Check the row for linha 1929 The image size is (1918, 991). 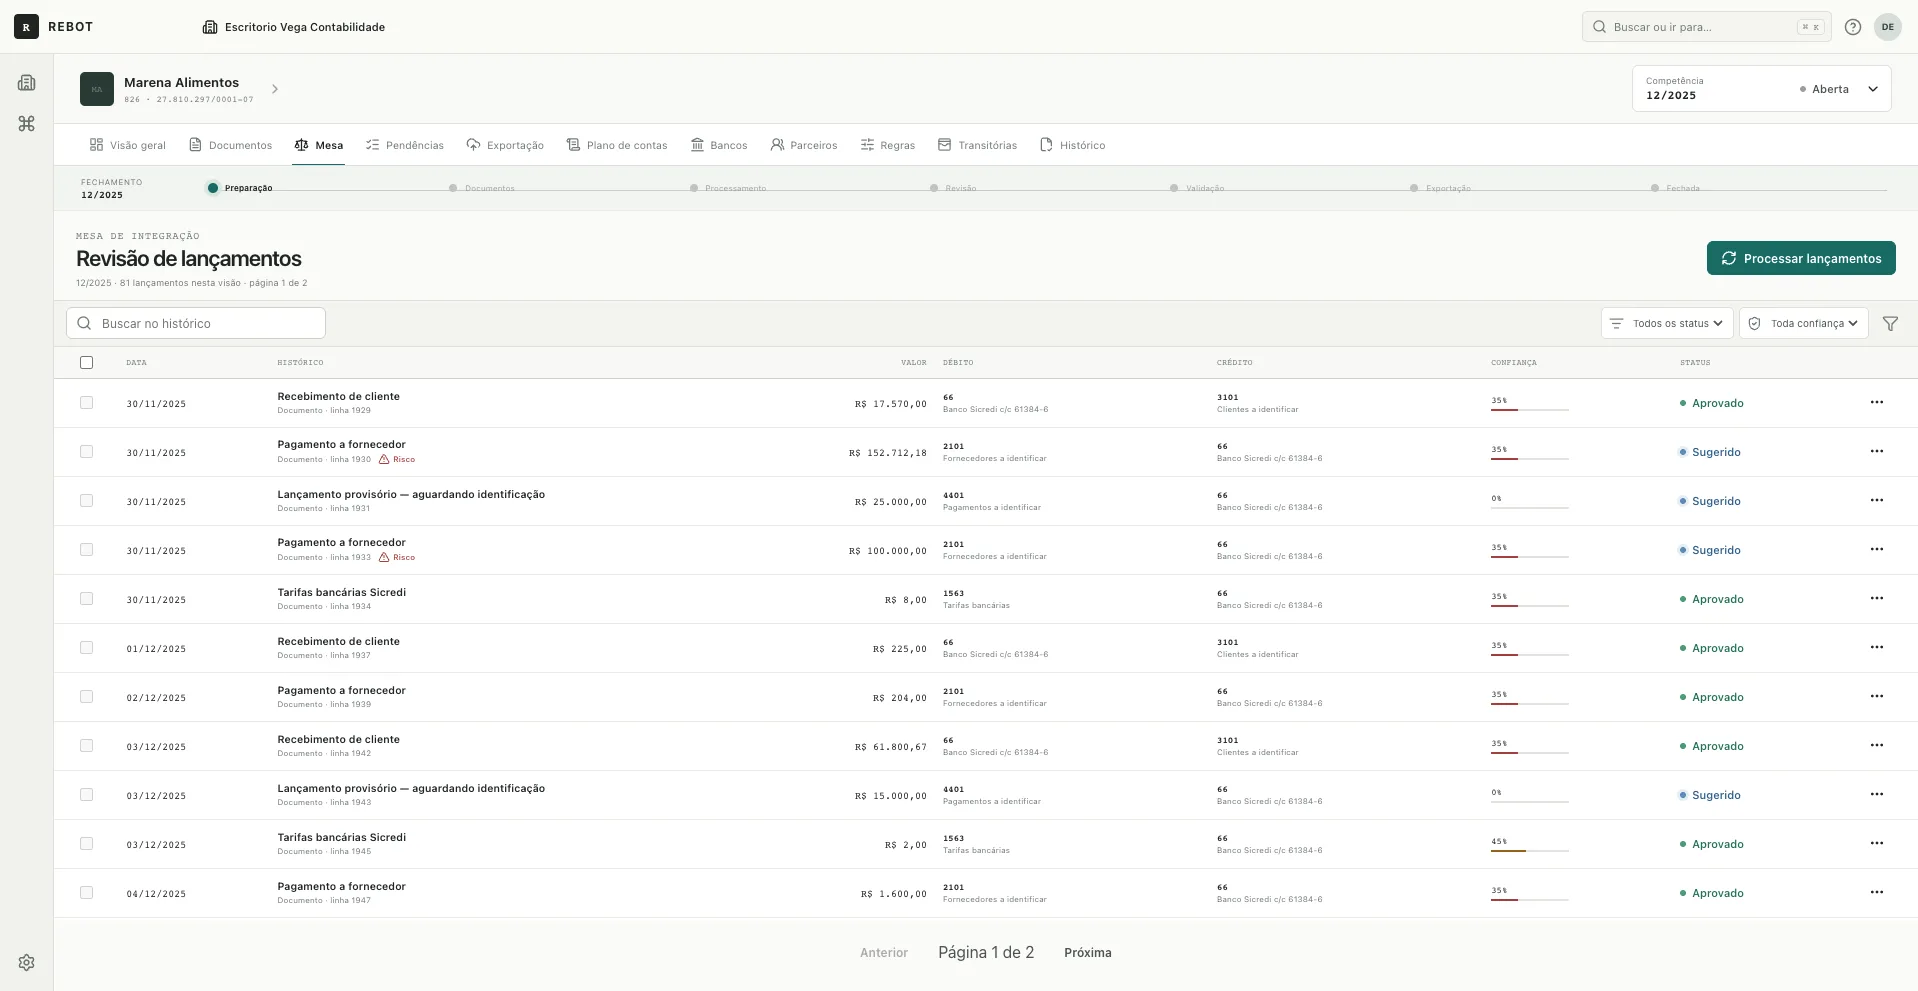click(87, 402)
